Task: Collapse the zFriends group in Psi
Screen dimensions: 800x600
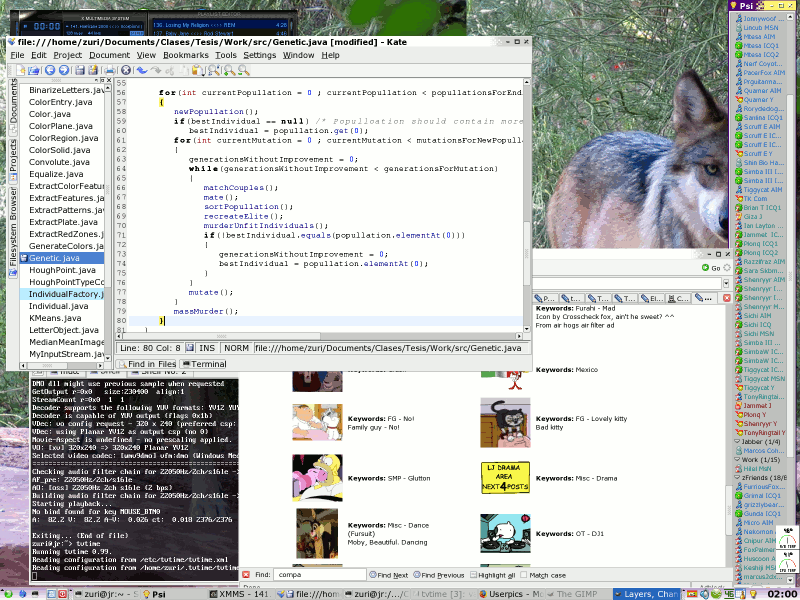Action: [739, 476]
